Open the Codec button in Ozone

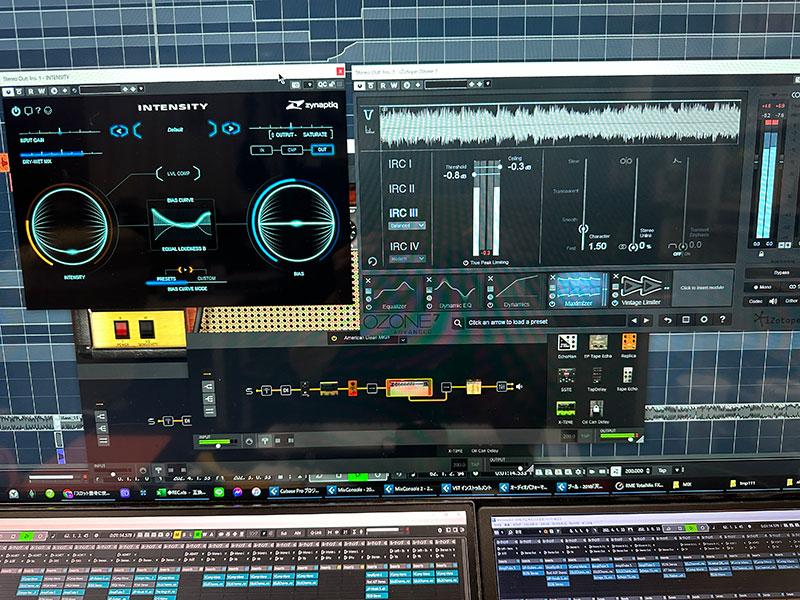pyautogui.click(x=756, y=301)
